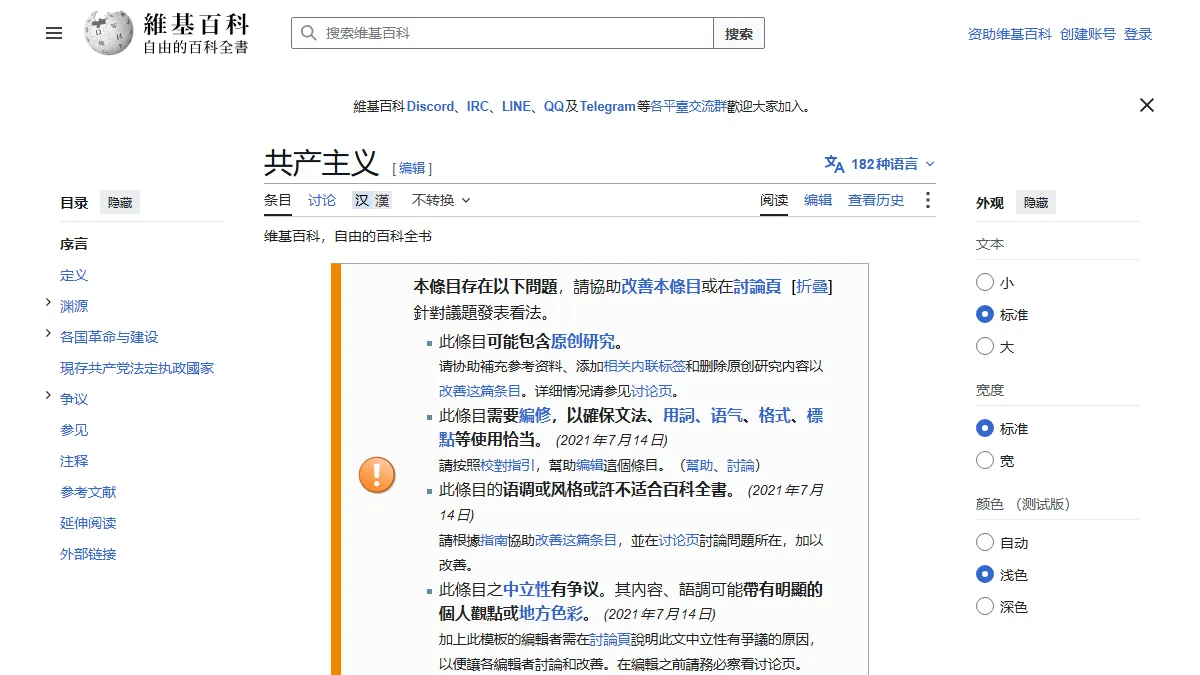The width and height of the screenshot is (1200, 675).
Task: Hide the 外观 appearance panel
Action: tap(1036, 202)
